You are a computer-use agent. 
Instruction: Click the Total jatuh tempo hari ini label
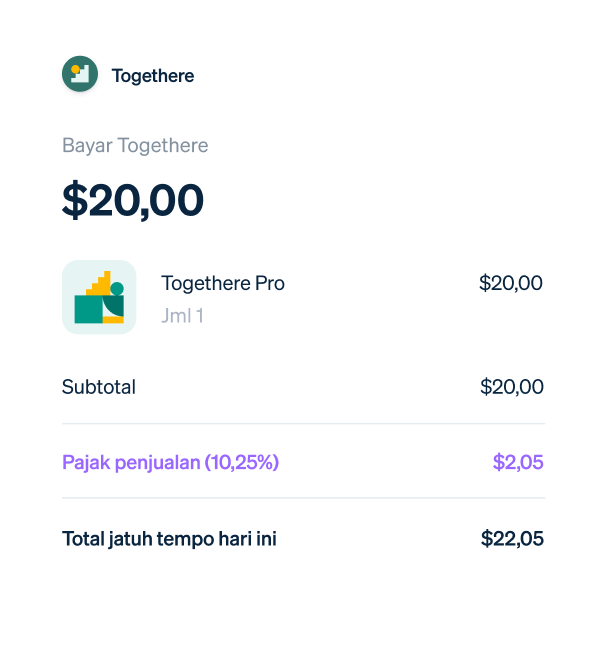(169, 539)
